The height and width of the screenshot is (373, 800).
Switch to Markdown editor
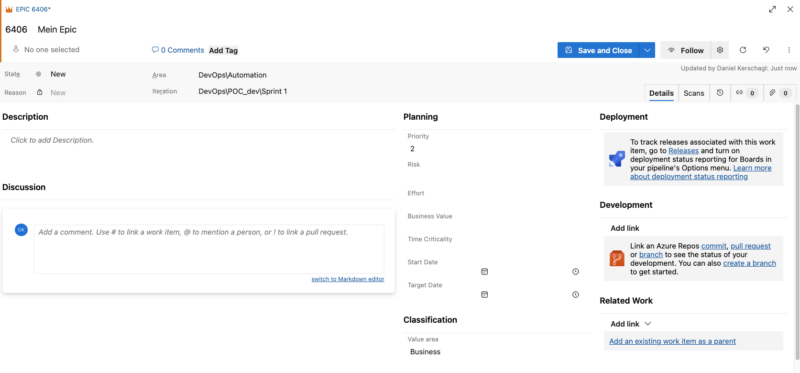point(348,279)
